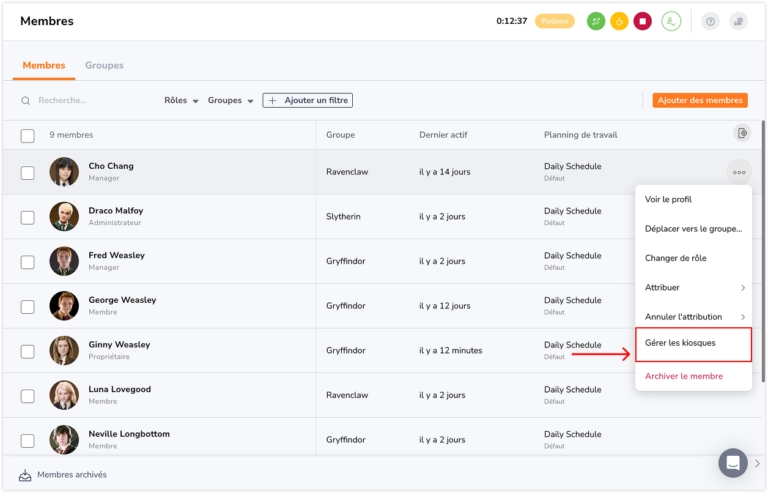Click Ajouter des membres button
Image resolution: width=768 pixels, height=493 pixels.
point(700,100)
